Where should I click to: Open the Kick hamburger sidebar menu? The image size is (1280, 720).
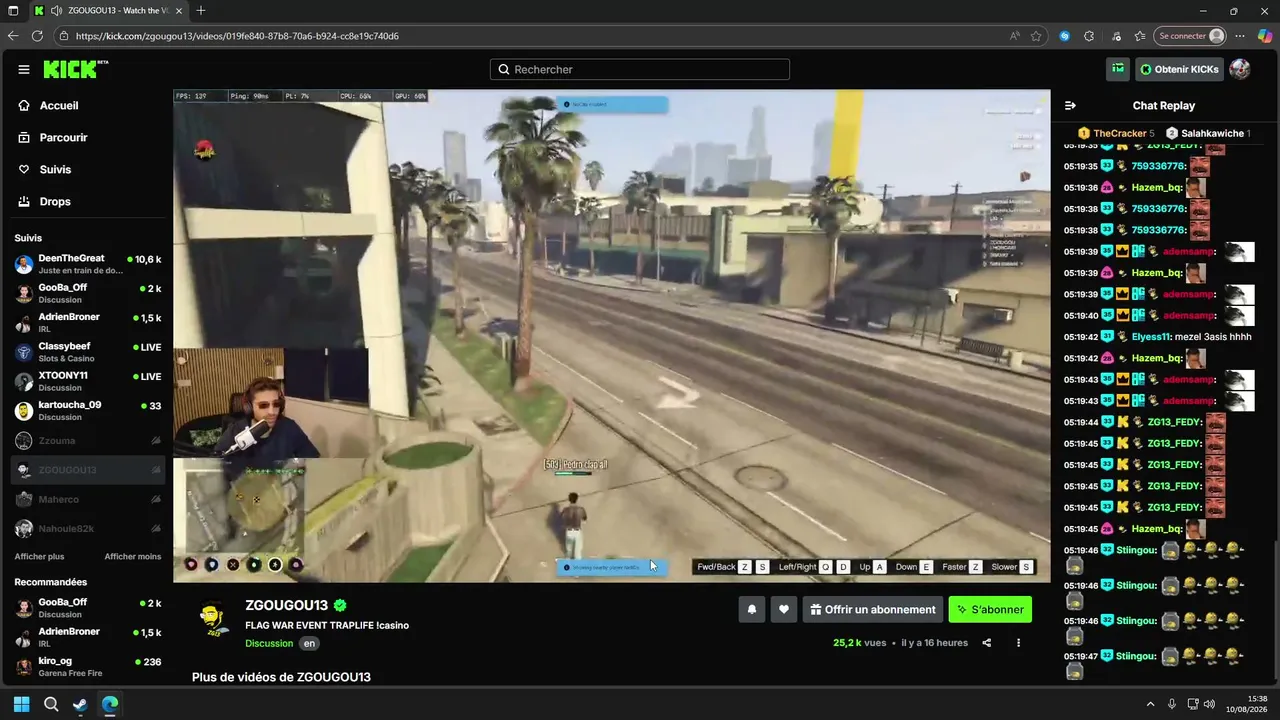click(24, 70)
